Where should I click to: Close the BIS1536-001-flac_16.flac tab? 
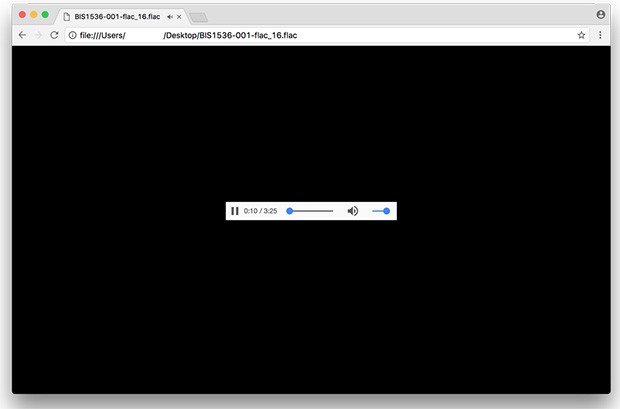[x=179, y=17]
